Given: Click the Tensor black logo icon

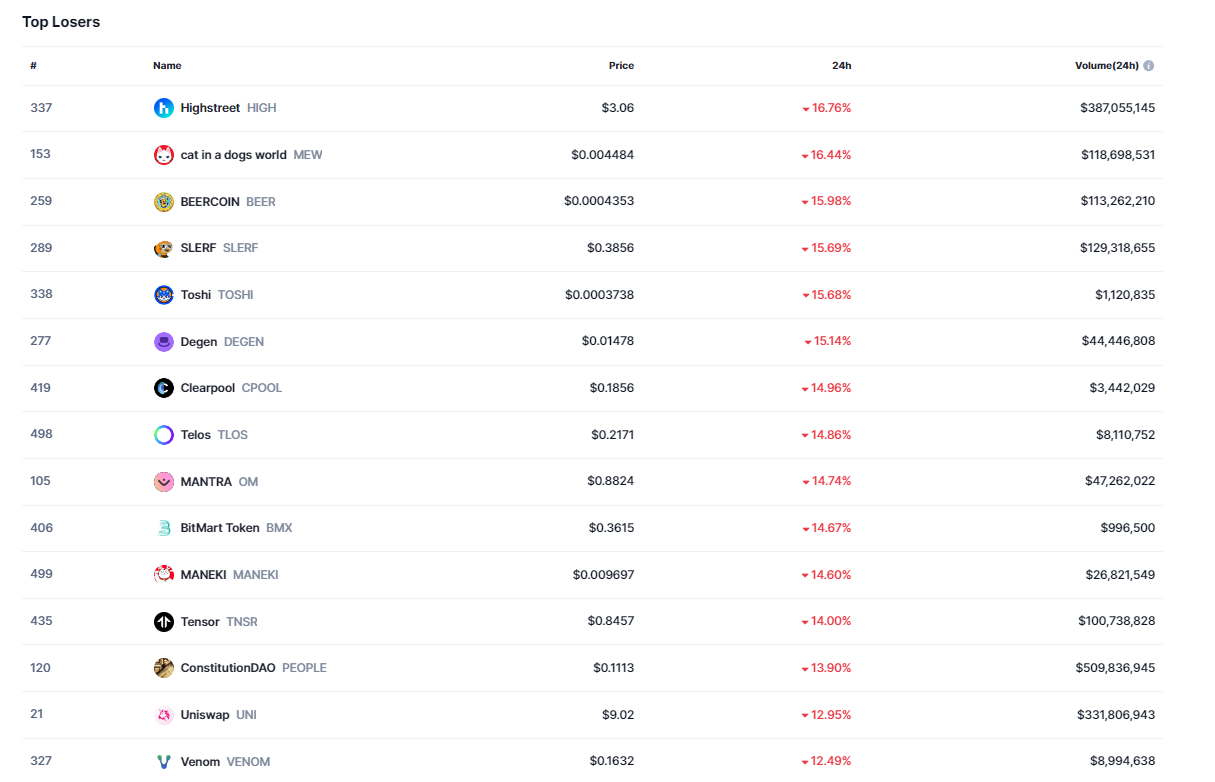Looking at the screenshot, I should tap(164, 622).
